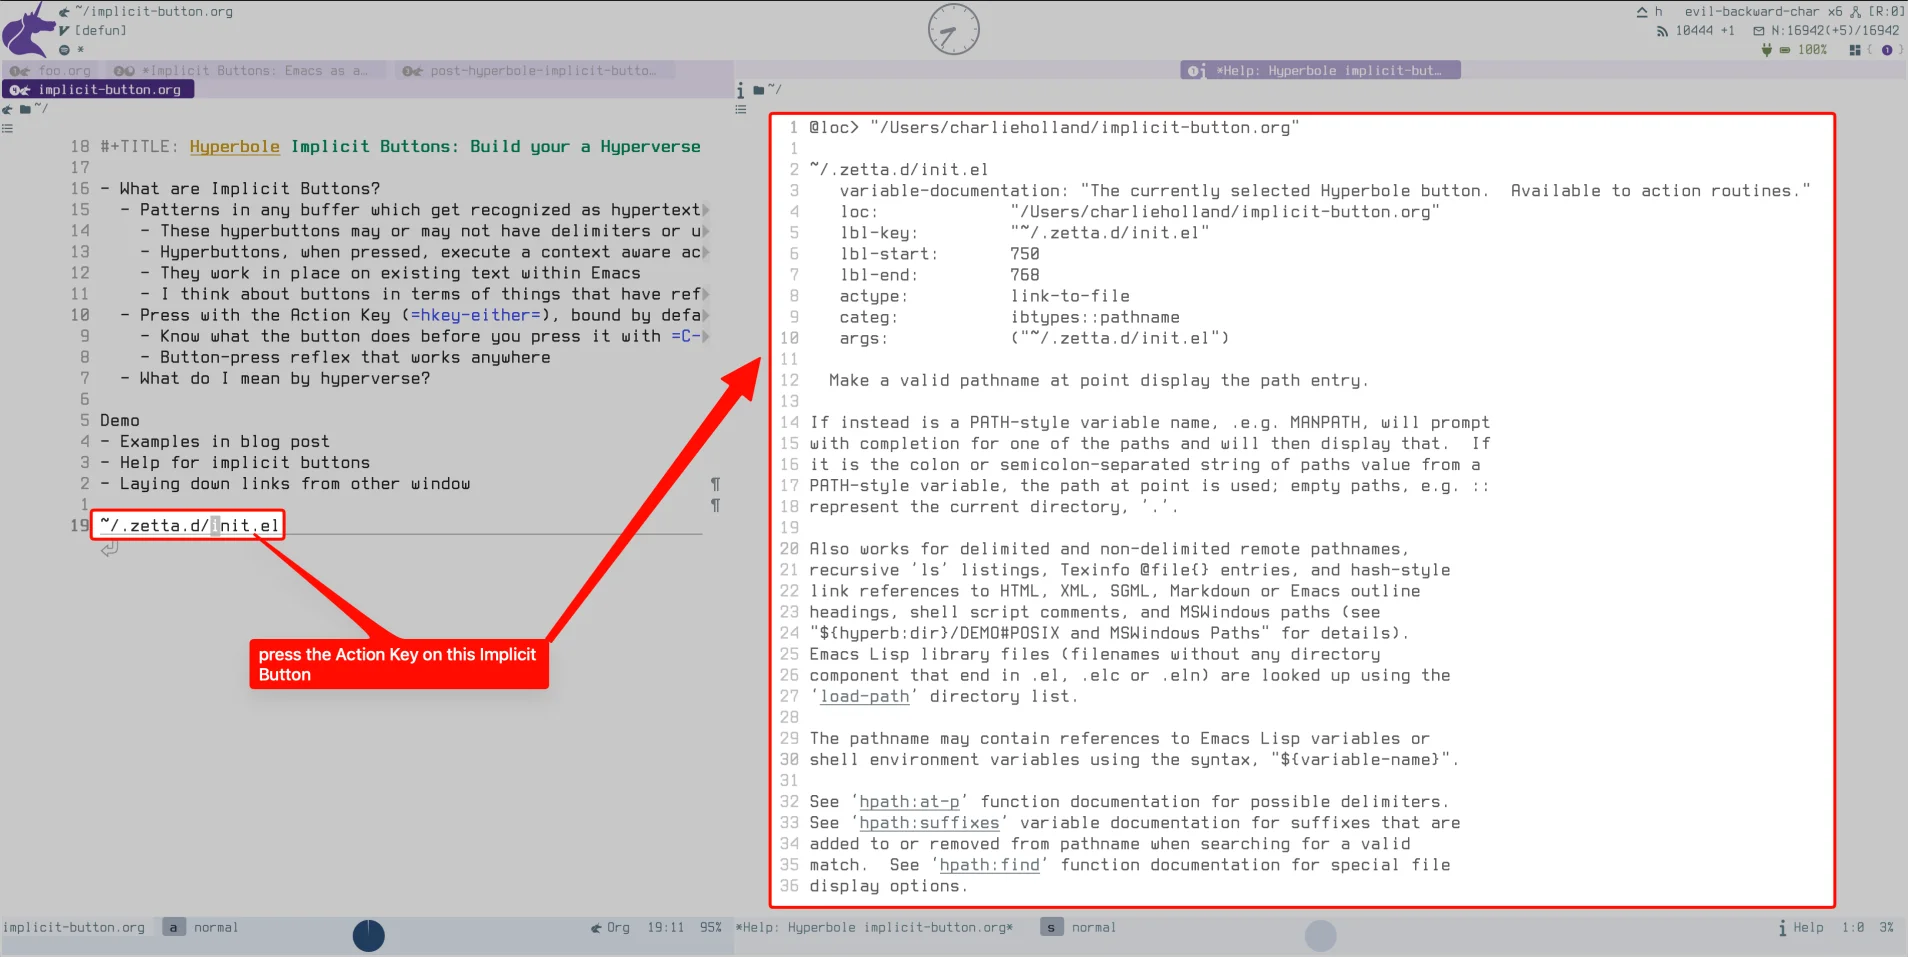Screen dimensions: 1908x957
Task: Click 'normal' evil state in Help modeline
Action: (x=1094, y=927)
